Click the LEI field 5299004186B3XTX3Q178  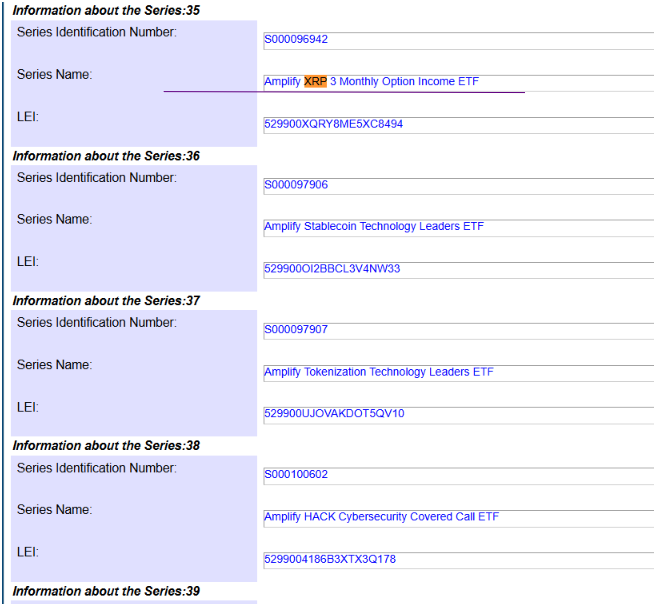tap(459, 561)
